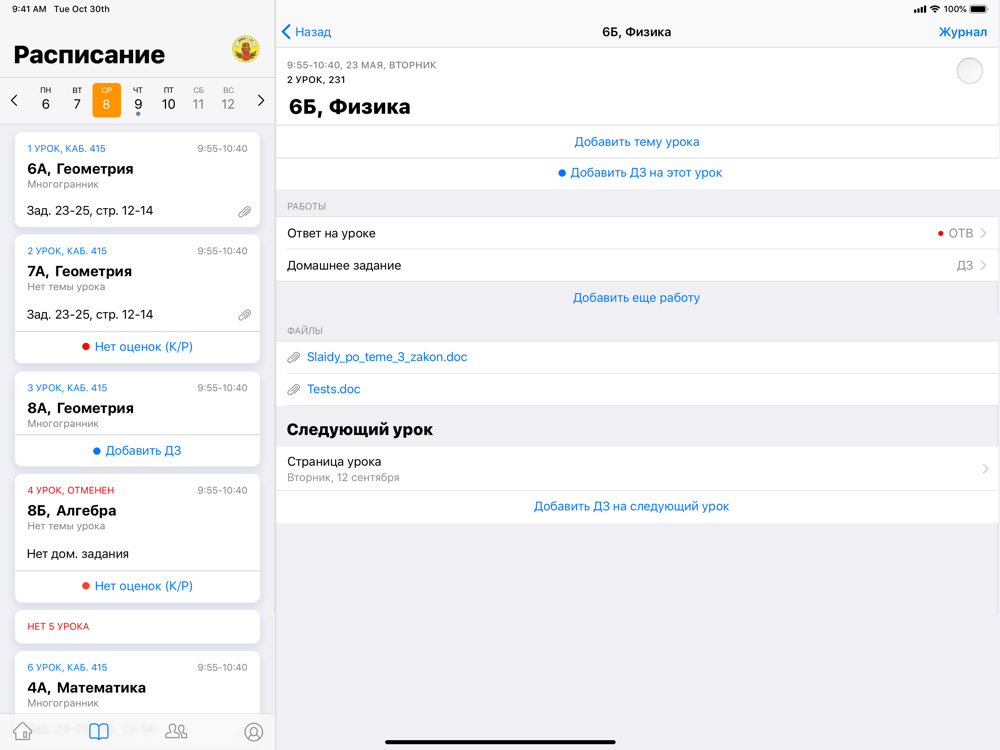
Task: Click Добавить ДЗ на следующий урок
Action: point(631,506)
